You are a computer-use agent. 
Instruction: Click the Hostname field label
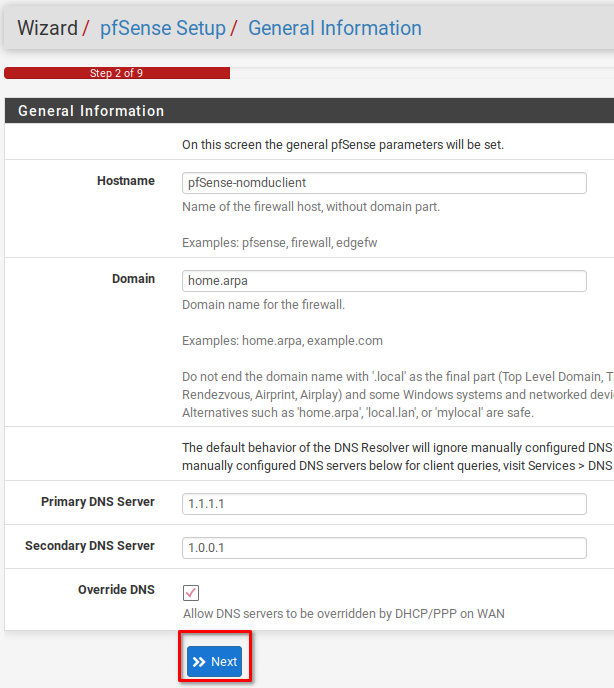tap(126, 181)
